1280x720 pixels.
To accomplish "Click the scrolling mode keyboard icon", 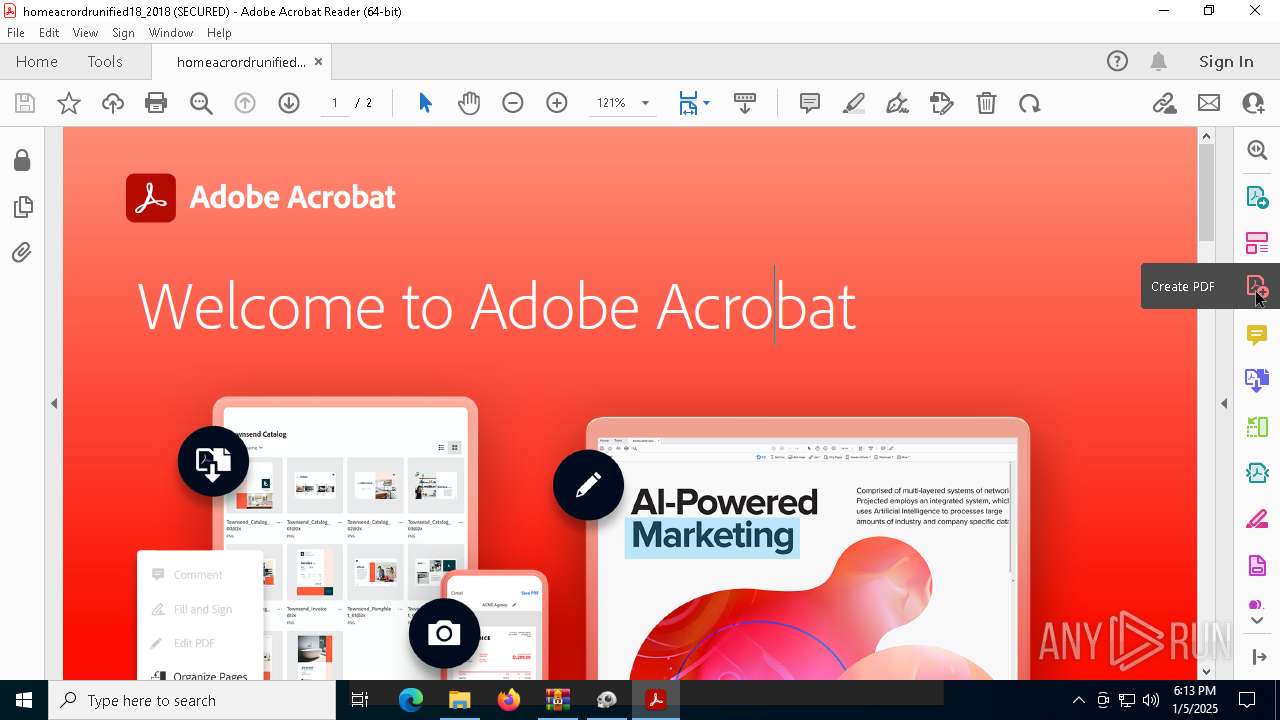I will click(745, 103).
